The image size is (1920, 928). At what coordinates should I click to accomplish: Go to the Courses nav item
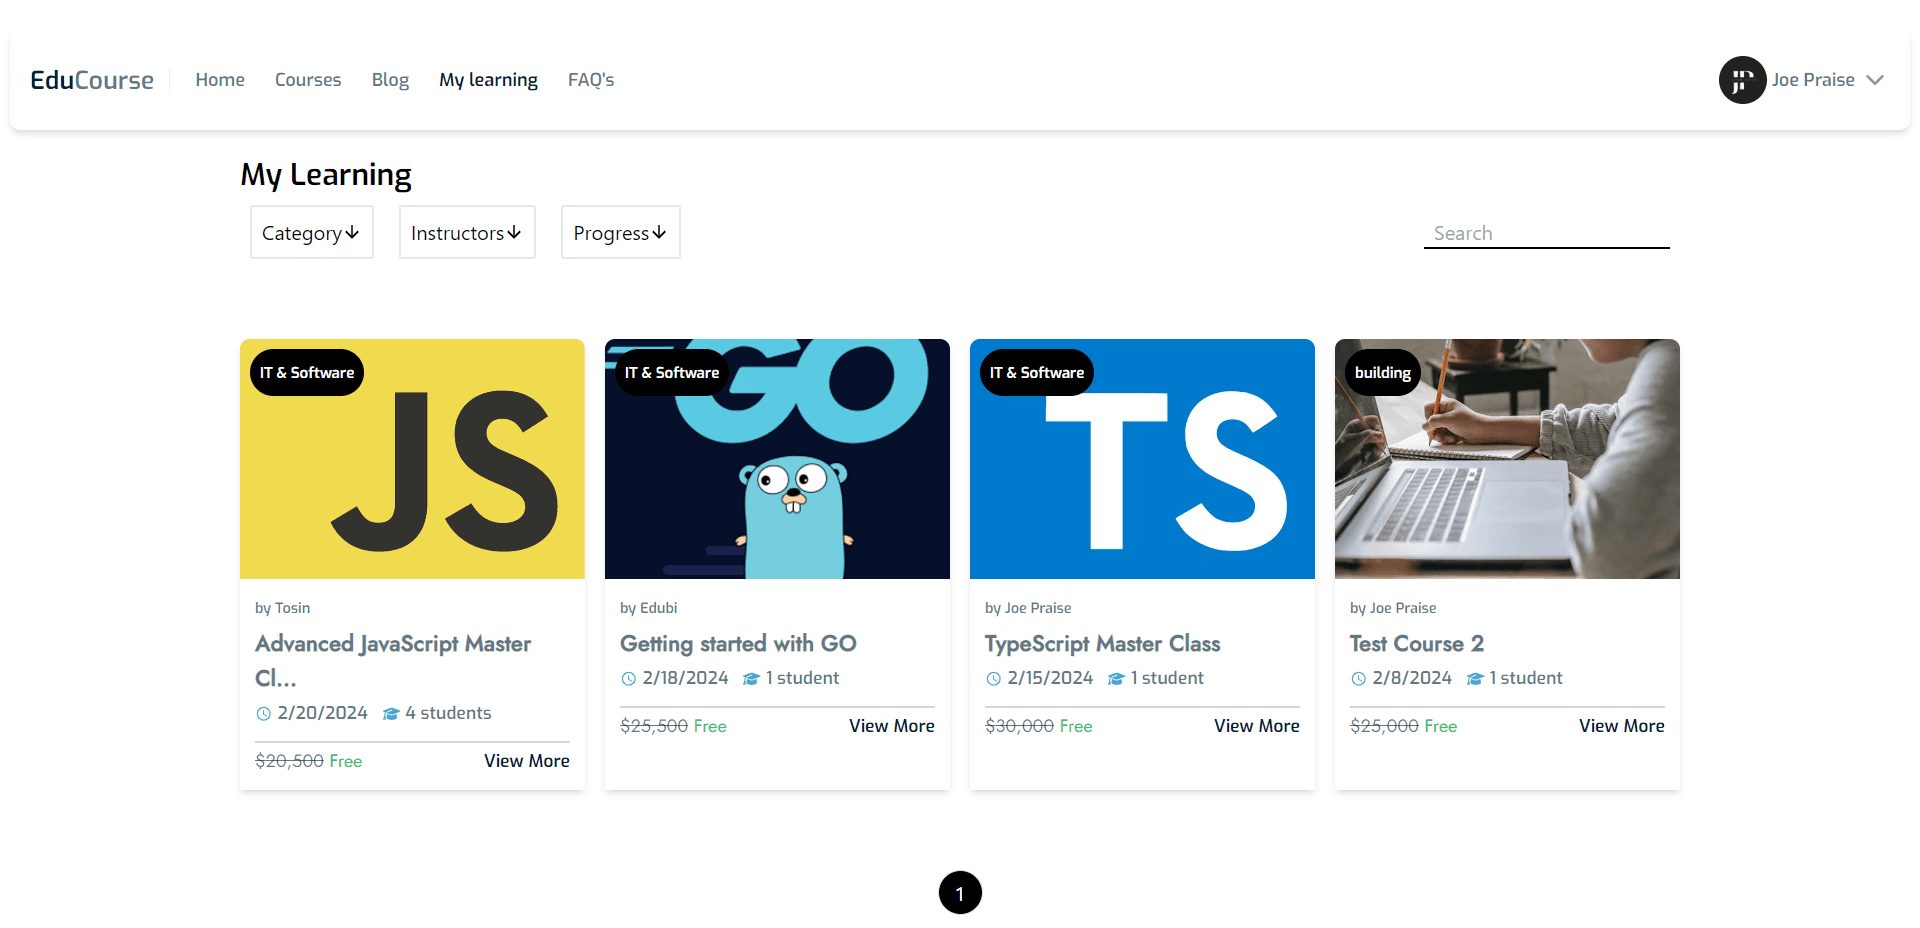308,80
